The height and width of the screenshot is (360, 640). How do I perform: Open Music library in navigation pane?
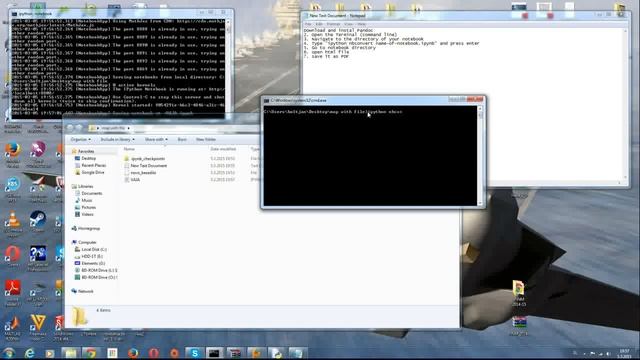tap(87, 200)
